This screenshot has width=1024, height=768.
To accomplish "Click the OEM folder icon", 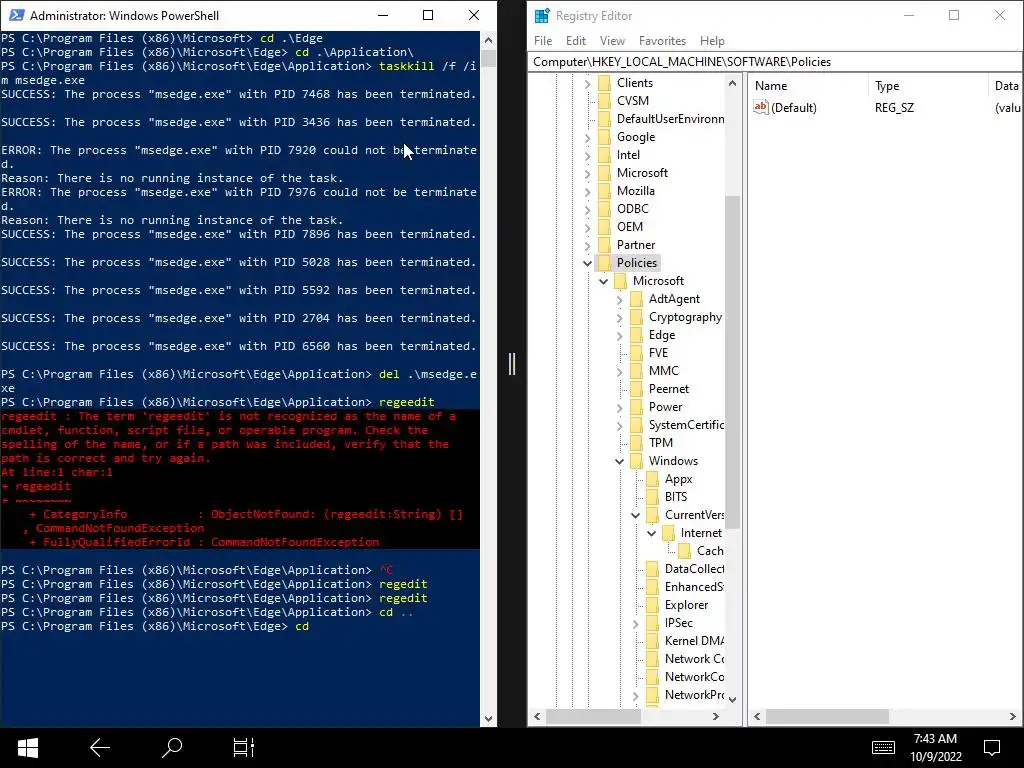I will tap(605, 227).
